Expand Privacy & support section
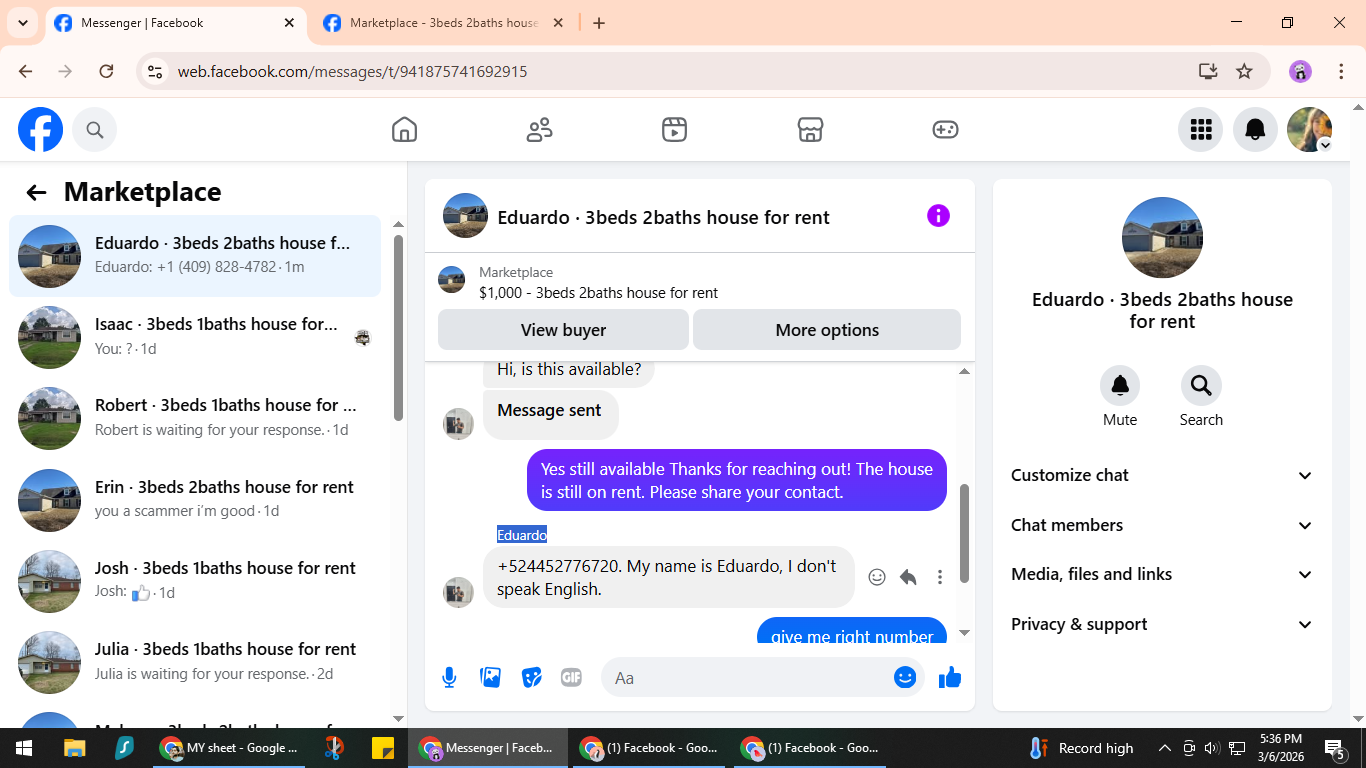This screenshot has width=1366, height=768. click(x=1162, y=624)
